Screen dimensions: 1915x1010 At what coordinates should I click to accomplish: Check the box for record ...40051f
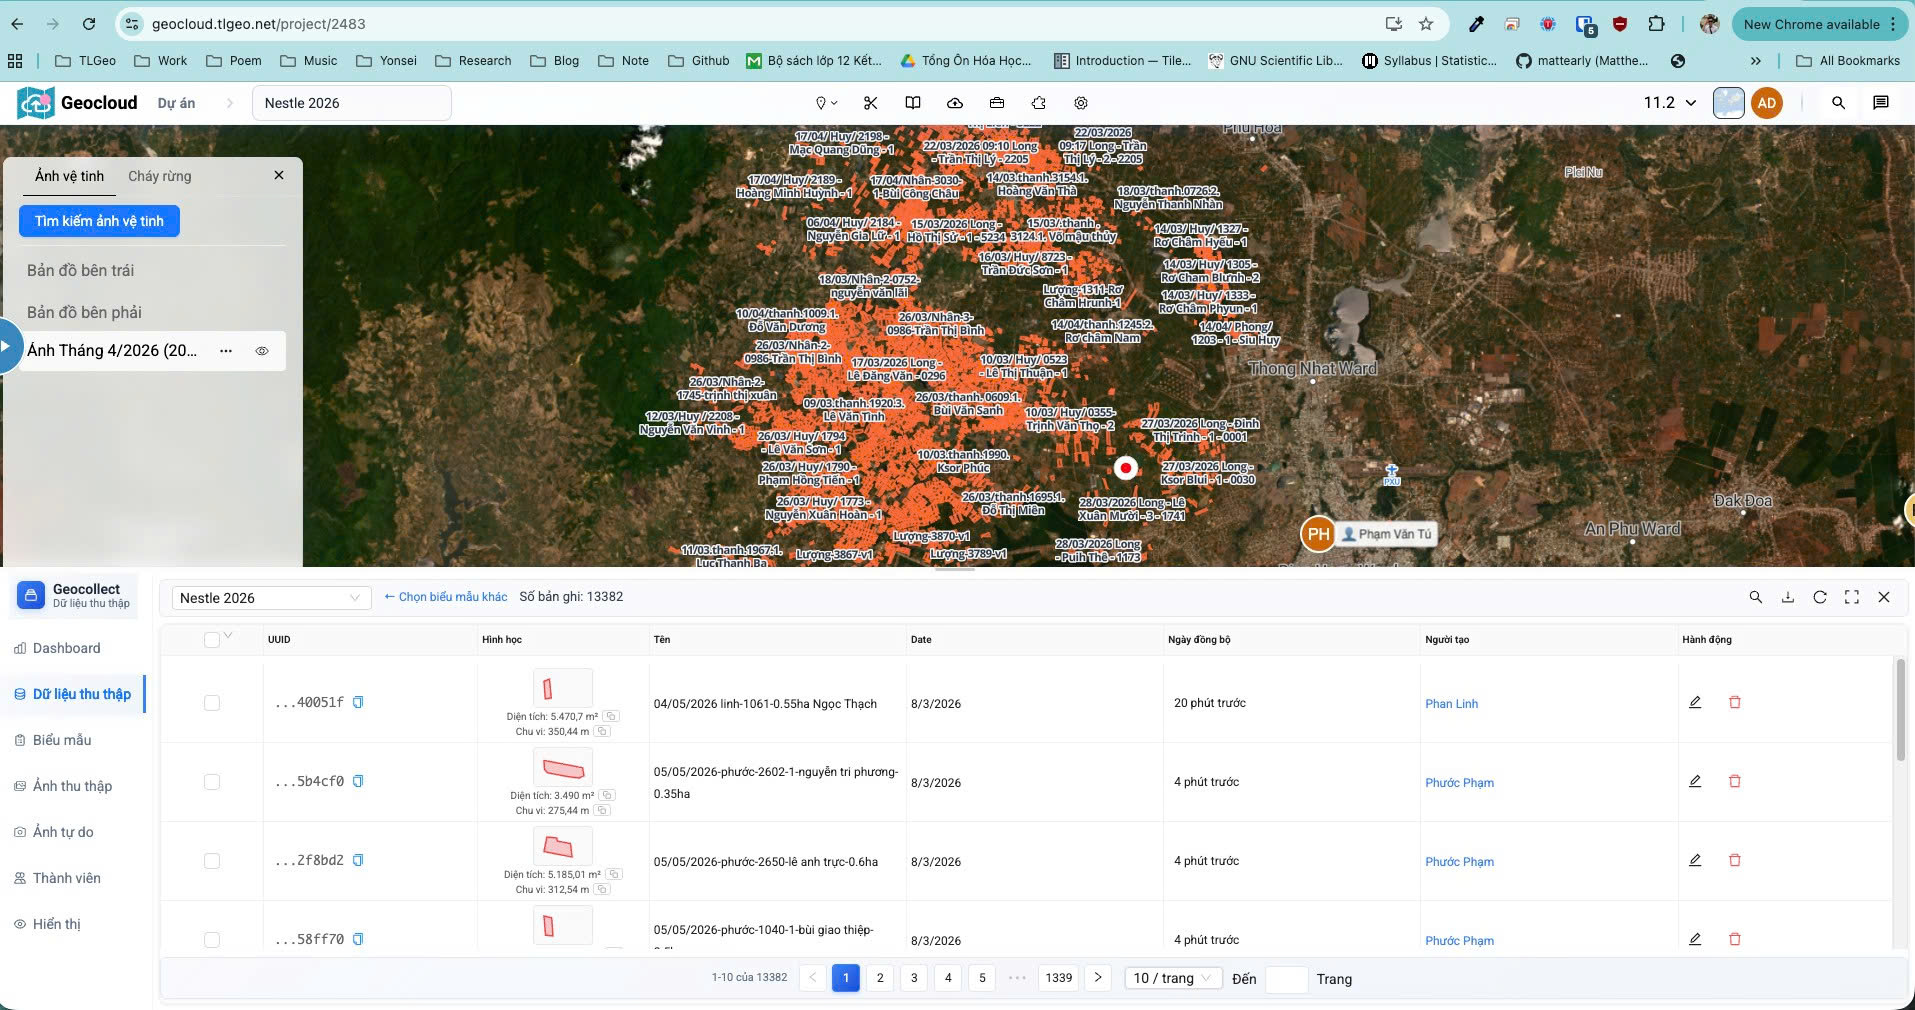pyautogui.click(x=212, y=703)
